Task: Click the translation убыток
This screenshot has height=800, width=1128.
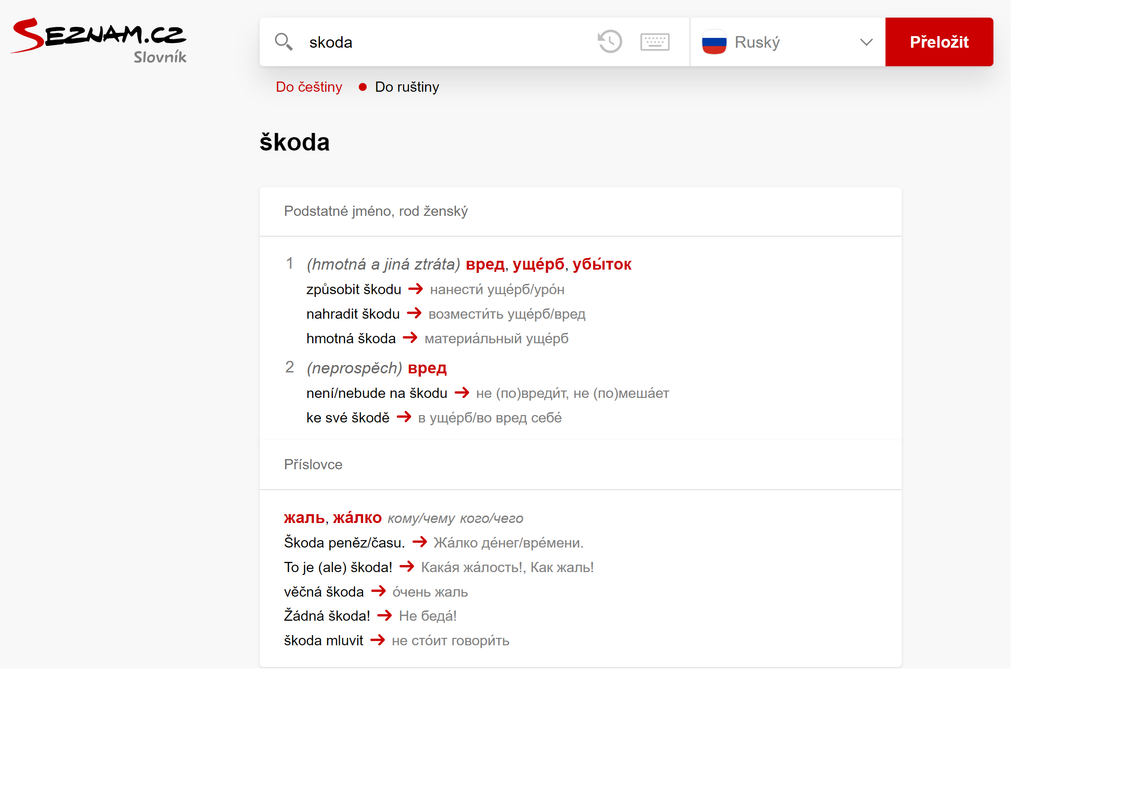Action: click(x=601, y=264)
